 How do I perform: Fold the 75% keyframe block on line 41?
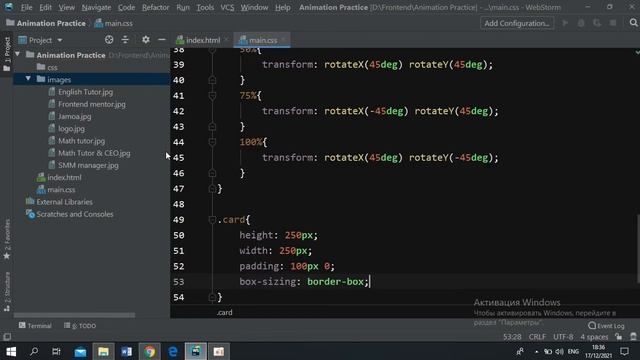point(212,96)
